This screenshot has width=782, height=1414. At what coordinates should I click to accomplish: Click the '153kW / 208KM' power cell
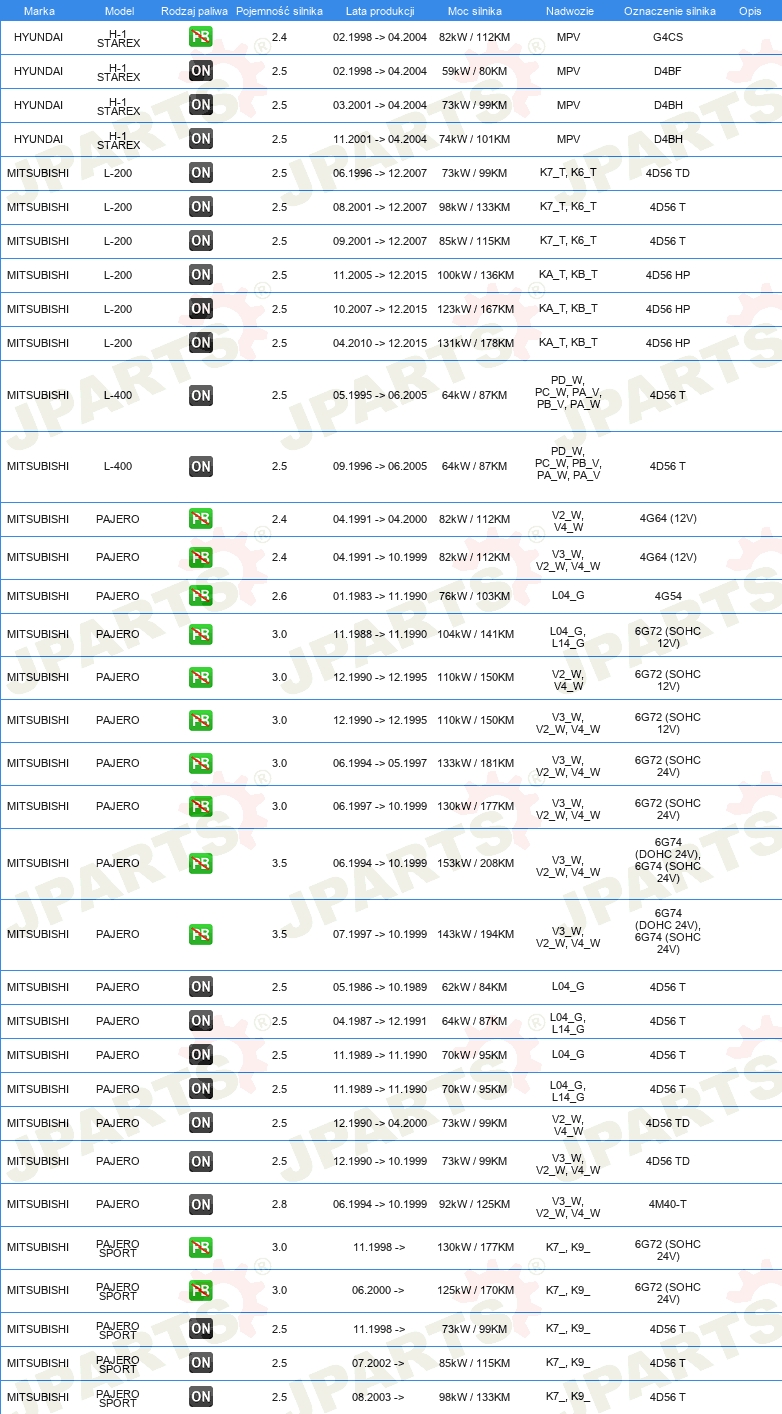(475, 863)
